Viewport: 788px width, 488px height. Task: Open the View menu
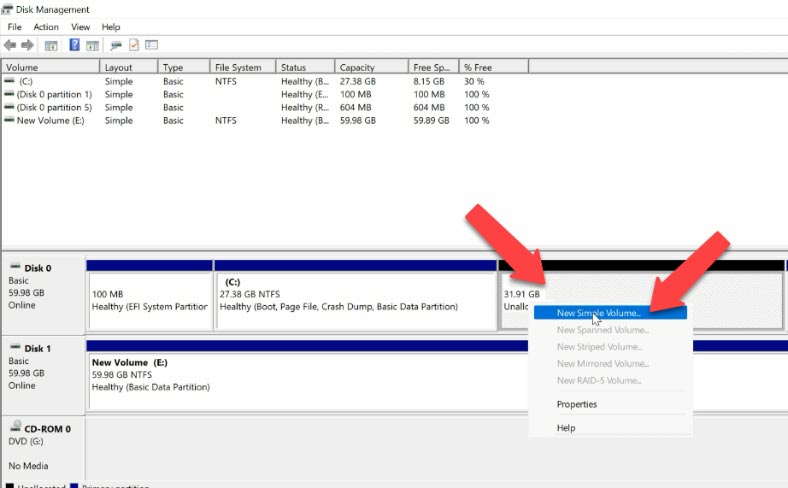click(80, 27)
